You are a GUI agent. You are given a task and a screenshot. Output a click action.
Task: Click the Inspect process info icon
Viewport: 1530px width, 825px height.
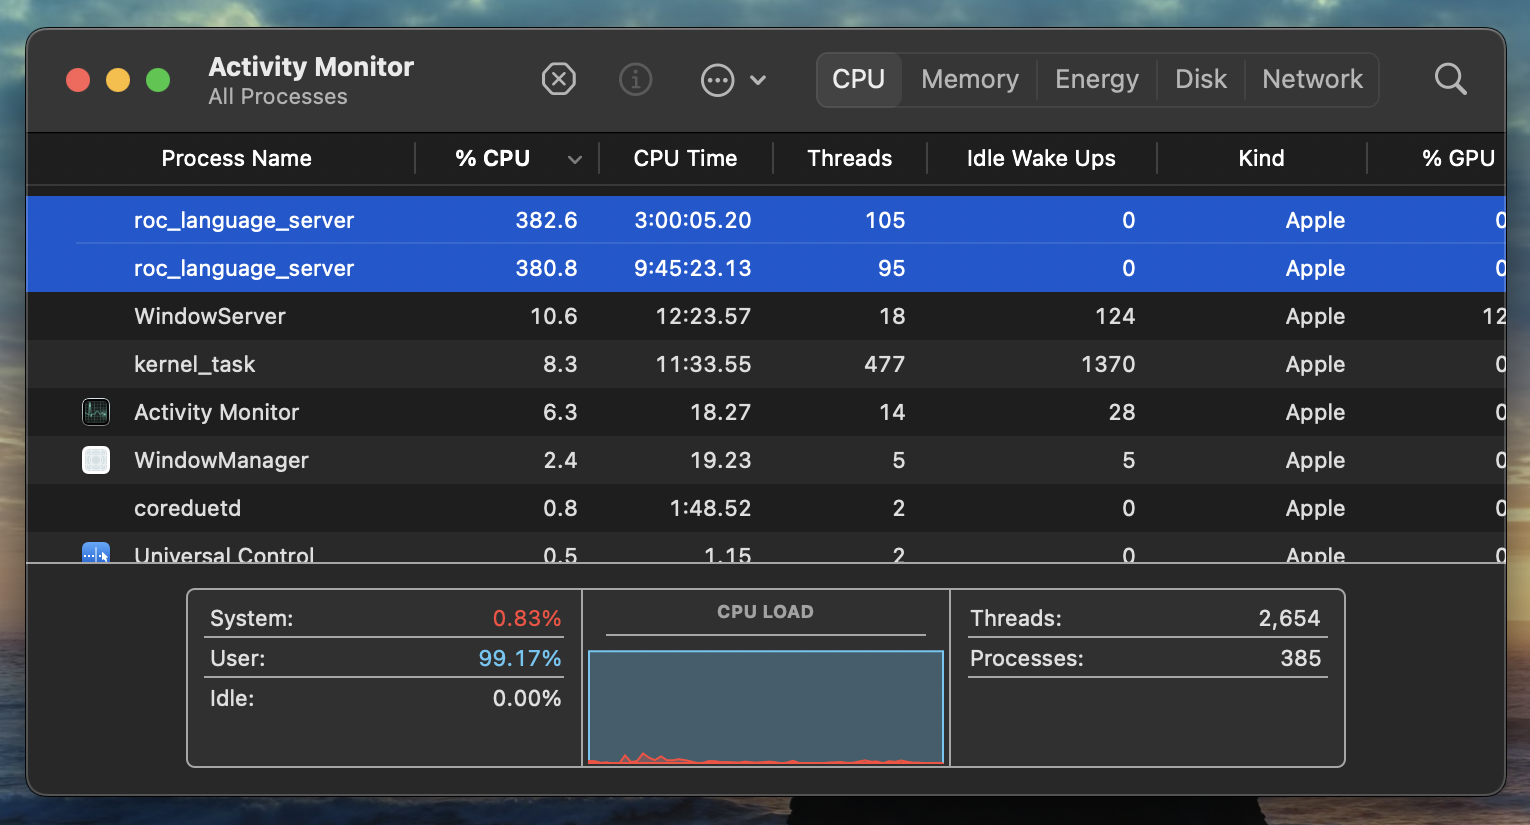(635, 79)
